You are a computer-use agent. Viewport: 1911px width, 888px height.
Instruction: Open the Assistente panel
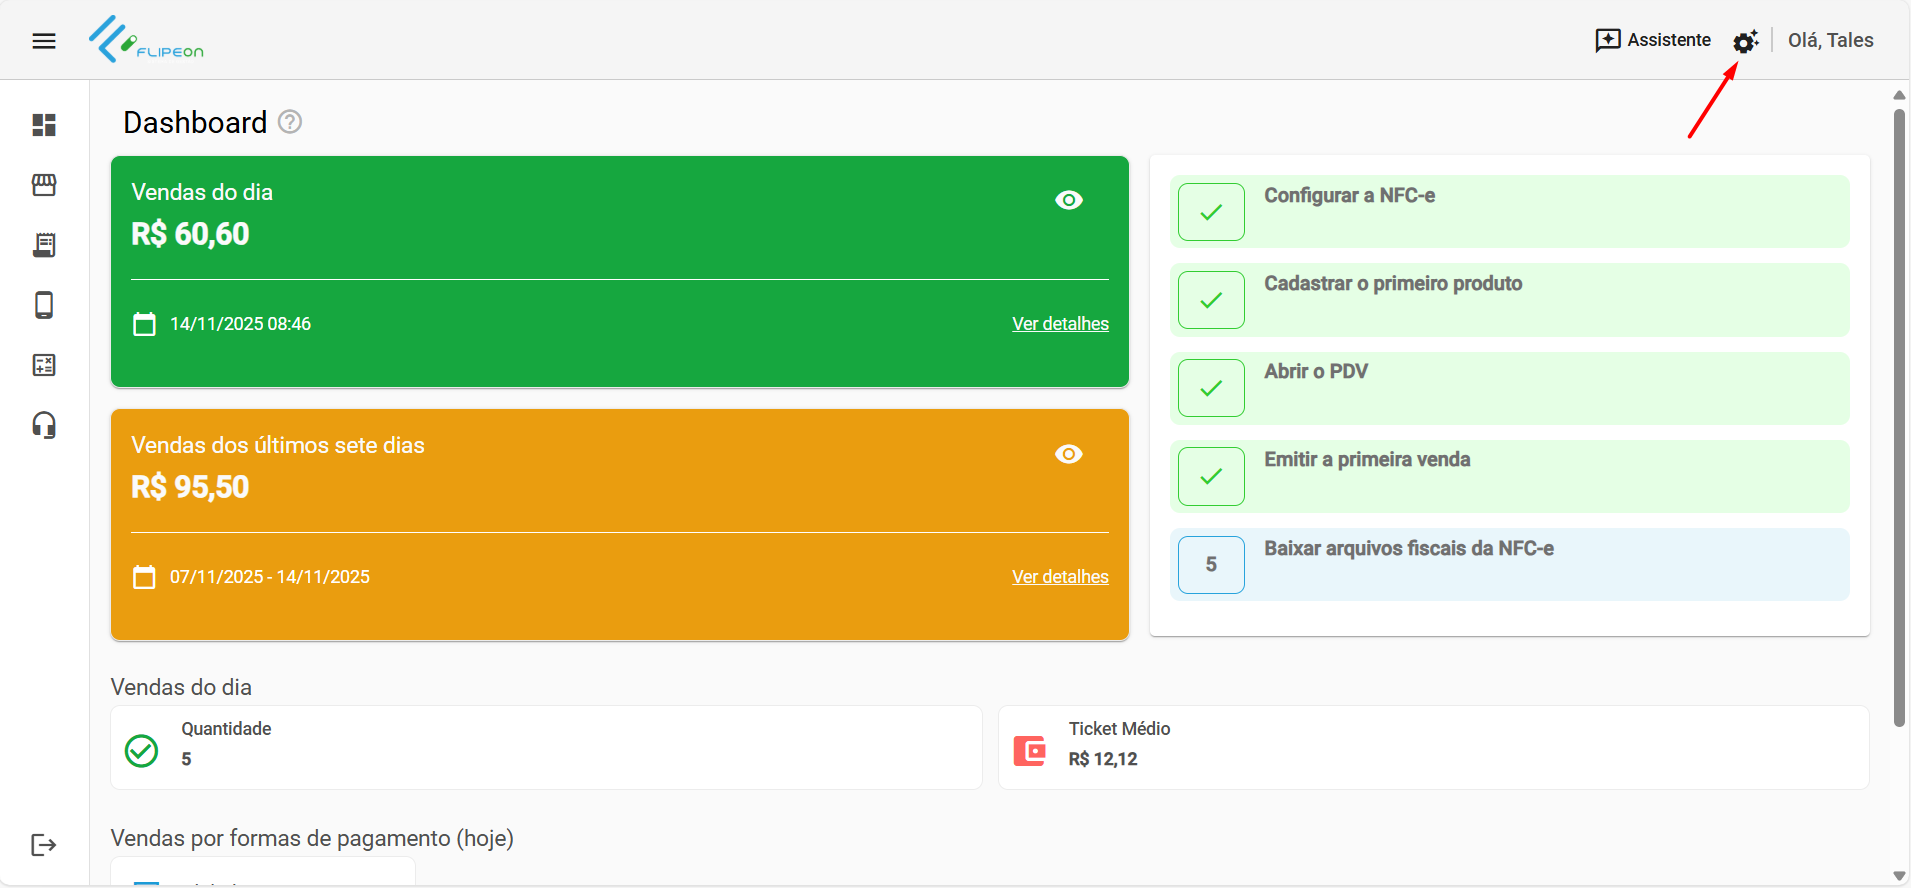click(1653, 40)
